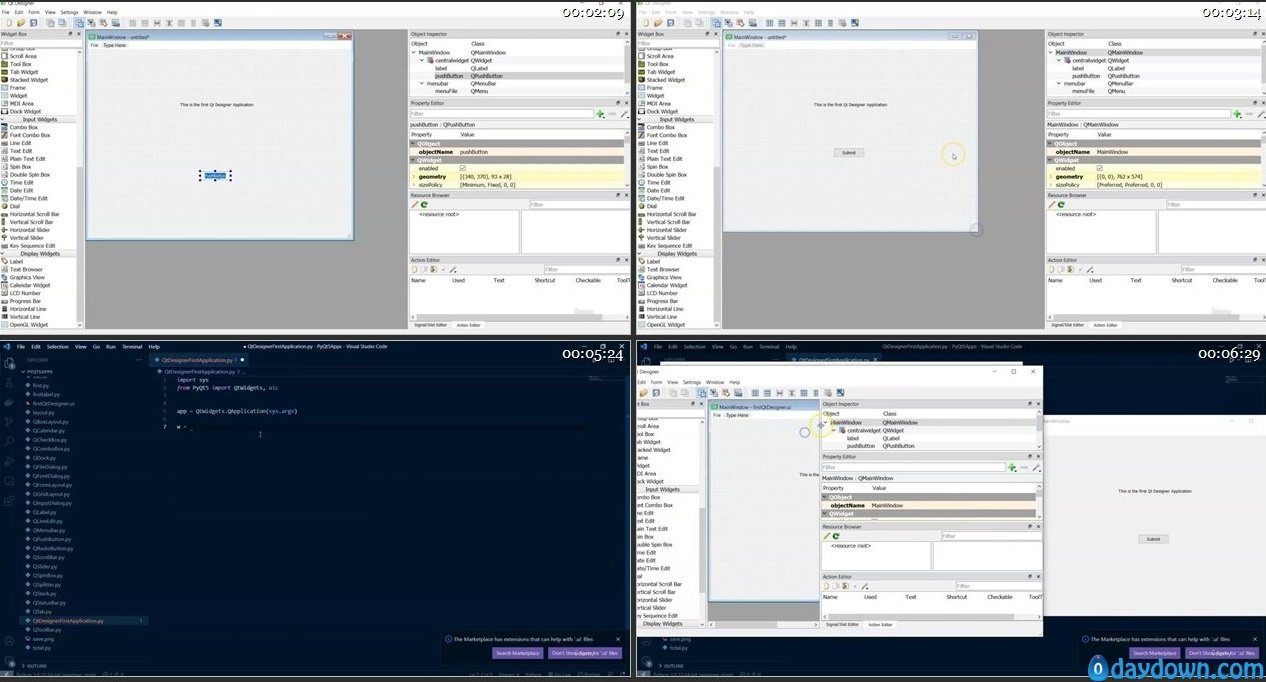Click Submit button on 03:14 frame form
The image size is (1266, 682).
point(849,152)
